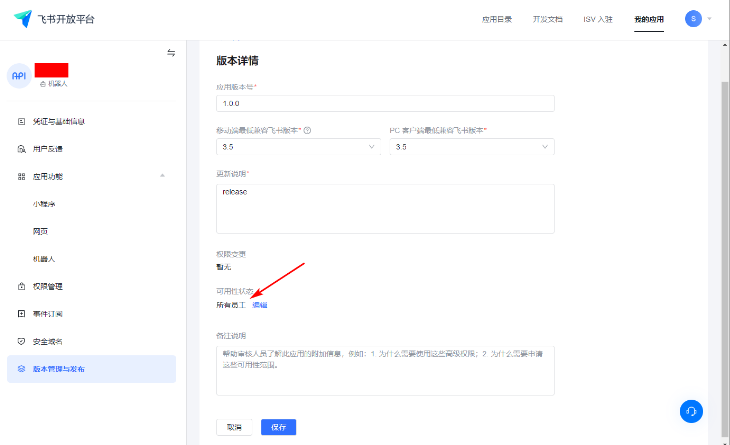Open the account dropdown arrow next to the avatar
Screen dimensions: 730x445
coord(710,19)
